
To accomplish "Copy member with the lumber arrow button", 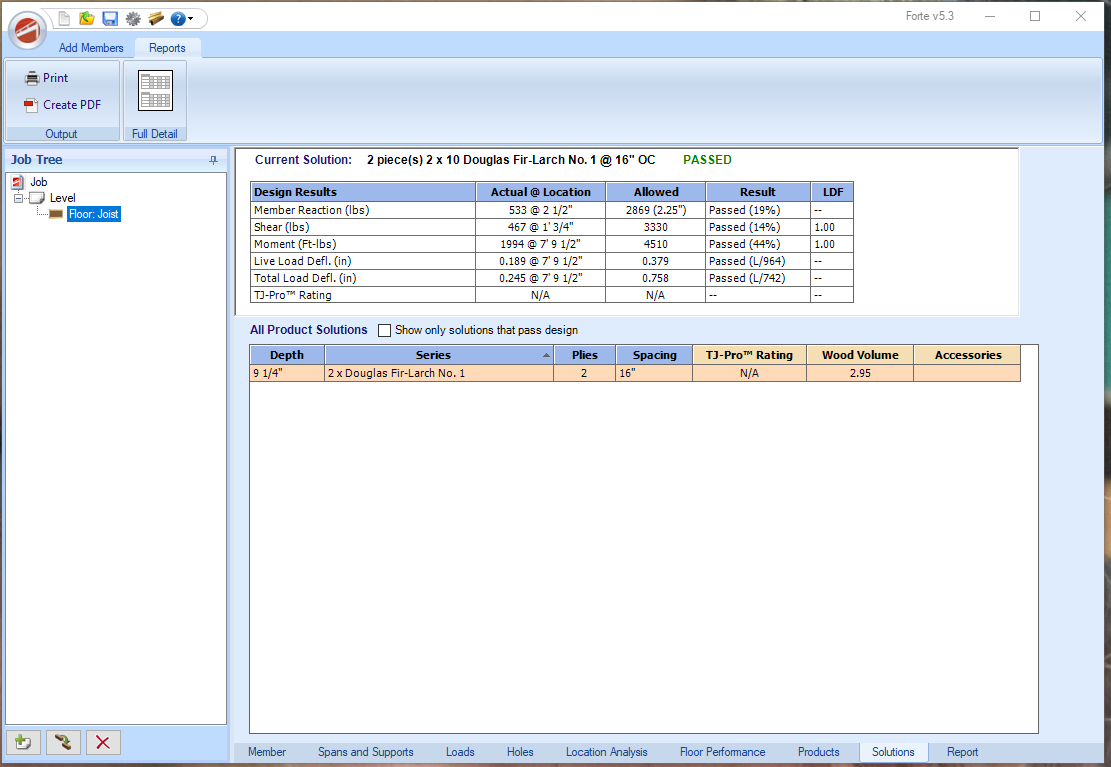I will click(63, 742).
